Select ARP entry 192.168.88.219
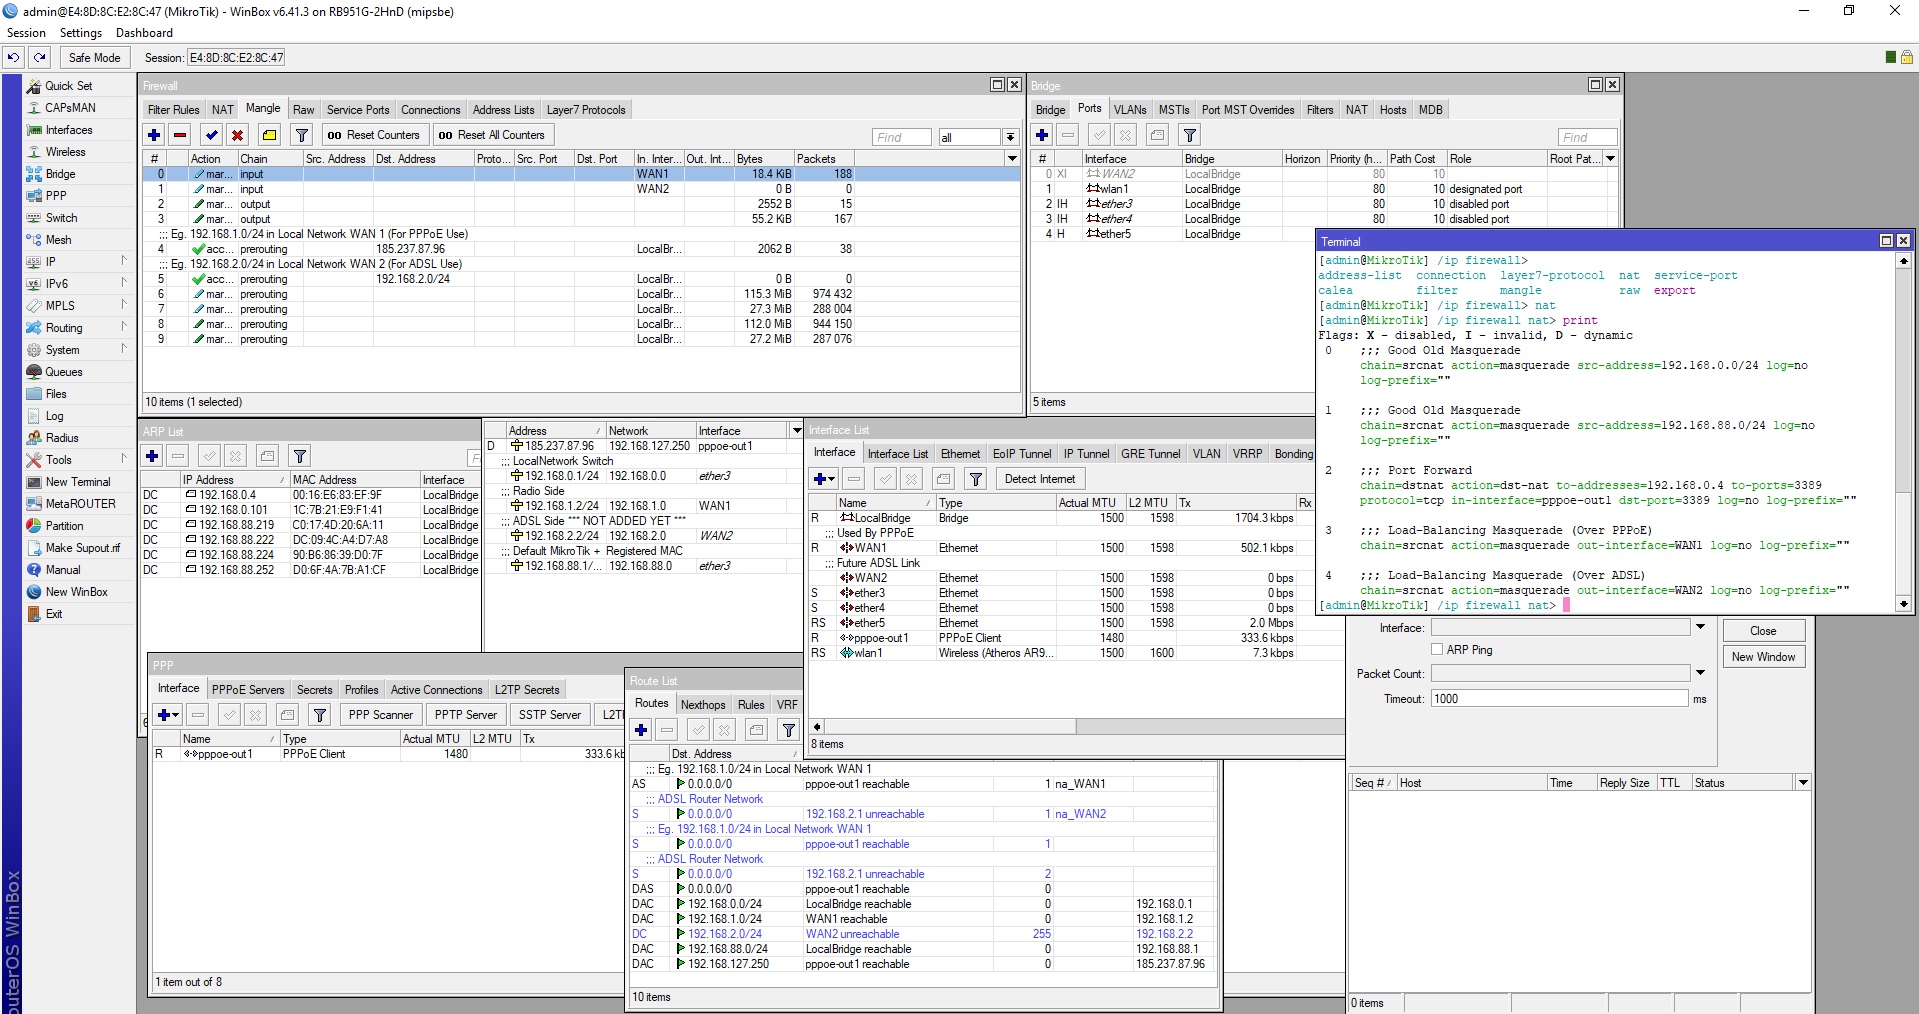The image size is (1919, 1014). click(x=310, y=525)
